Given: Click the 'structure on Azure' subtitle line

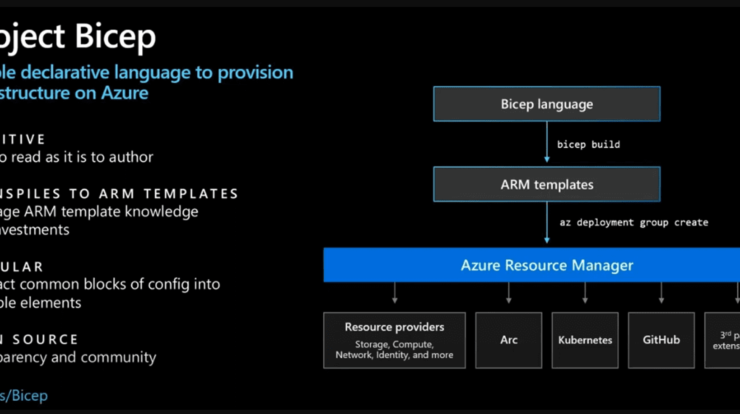Looking at the screenshot, I should pos(74,93).
